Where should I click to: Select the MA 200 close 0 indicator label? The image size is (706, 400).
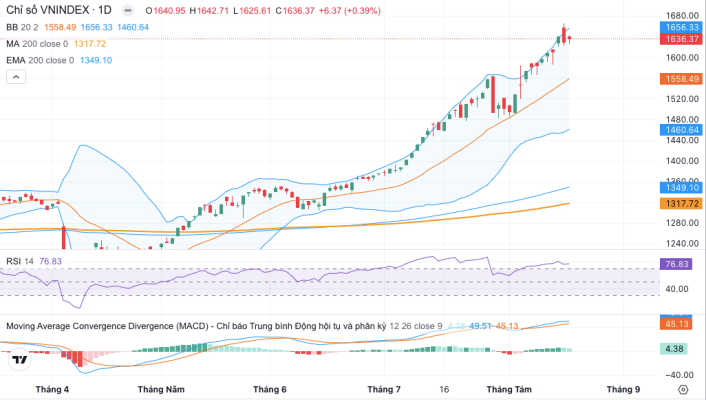coord(37,44)
